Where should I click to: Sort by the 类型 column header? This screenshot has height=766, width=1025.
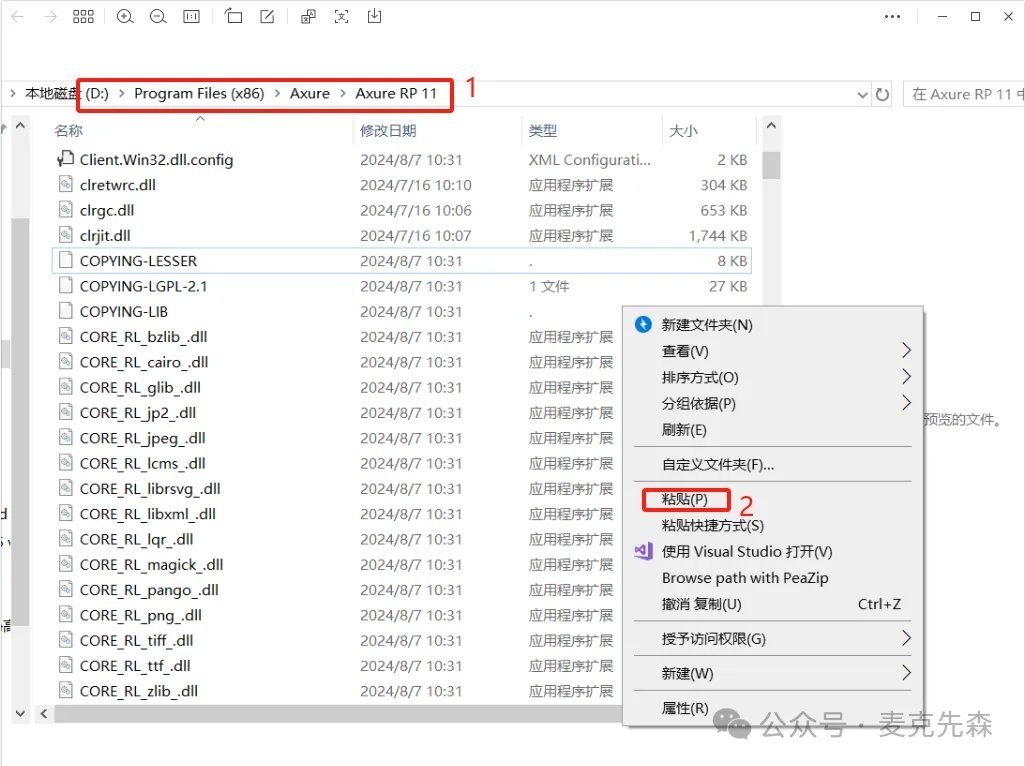543,131
